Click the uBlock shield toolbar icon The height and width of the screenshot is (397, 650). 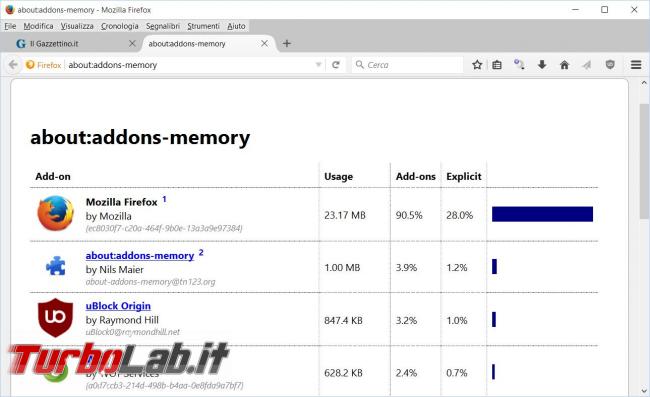(610, 64)
